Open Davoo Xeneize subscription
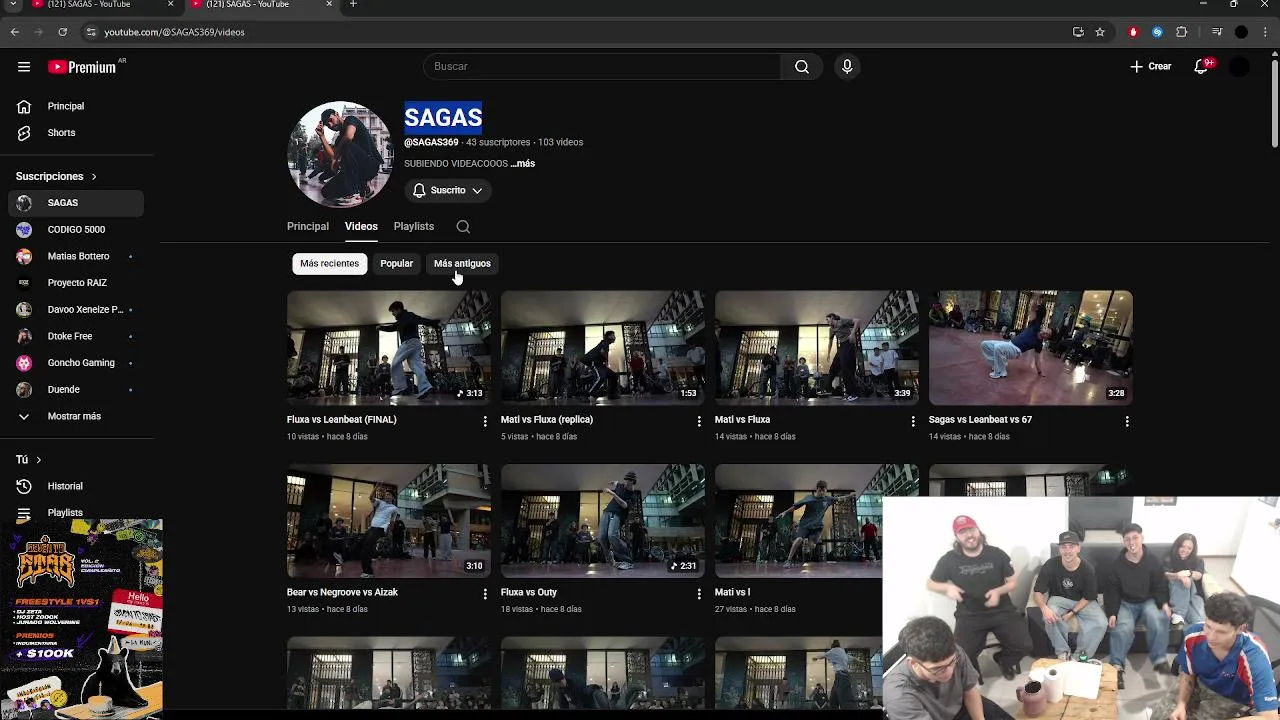 pos(76,310)
